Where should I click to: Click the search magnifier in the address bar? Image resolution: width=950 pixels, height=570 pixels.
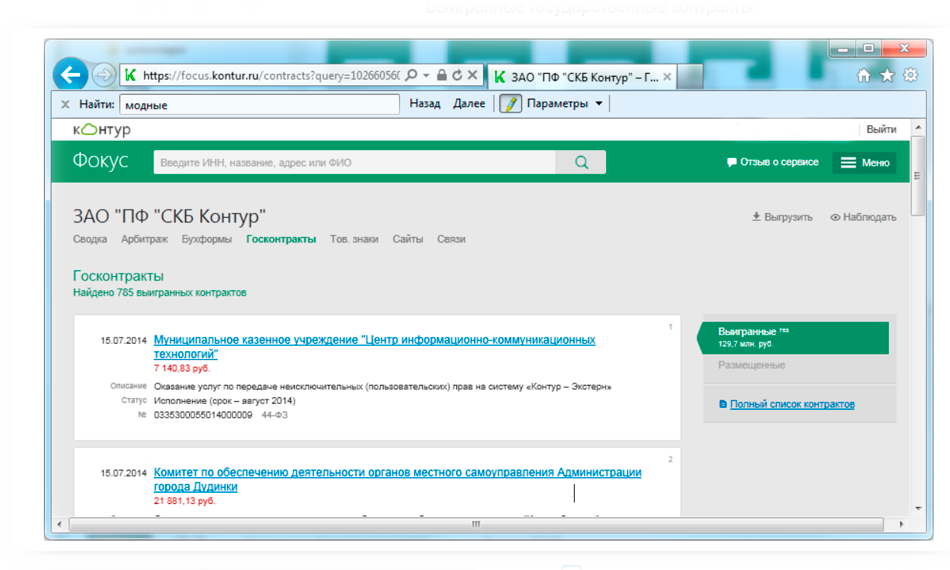pos(411,75)
